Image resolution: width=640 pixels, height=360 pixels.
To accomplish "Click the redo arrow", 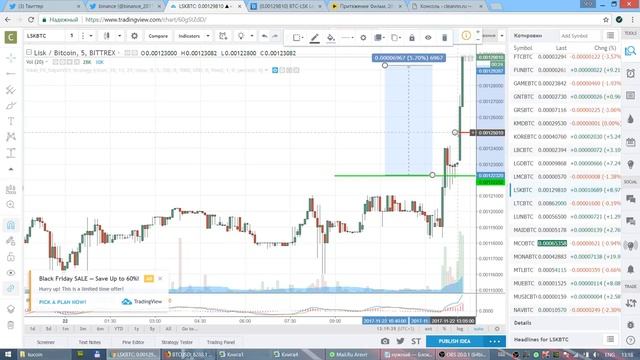I will click(x=275, y=36).
